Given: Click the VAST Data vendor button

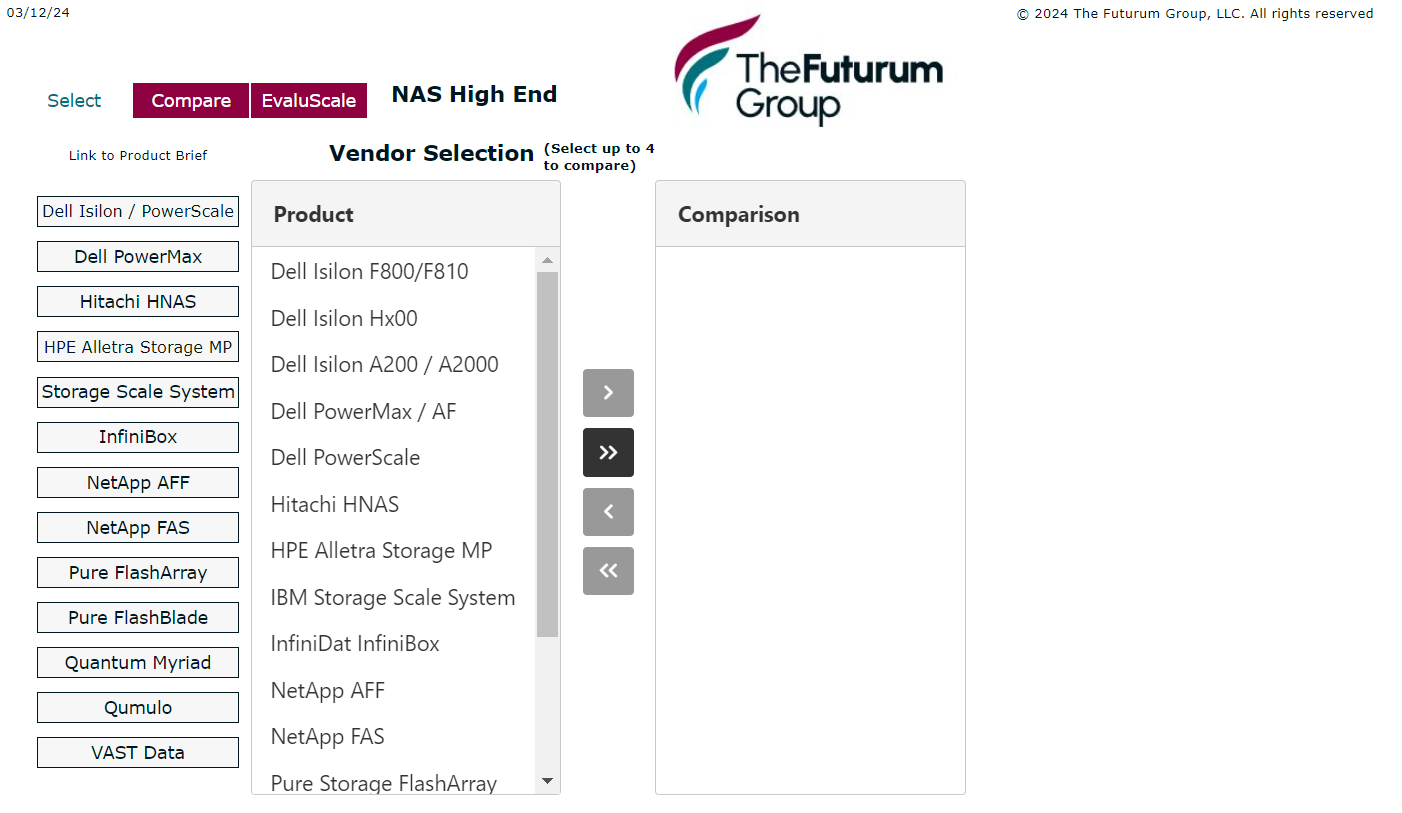Looking at the screenshot, I should 137,752.
